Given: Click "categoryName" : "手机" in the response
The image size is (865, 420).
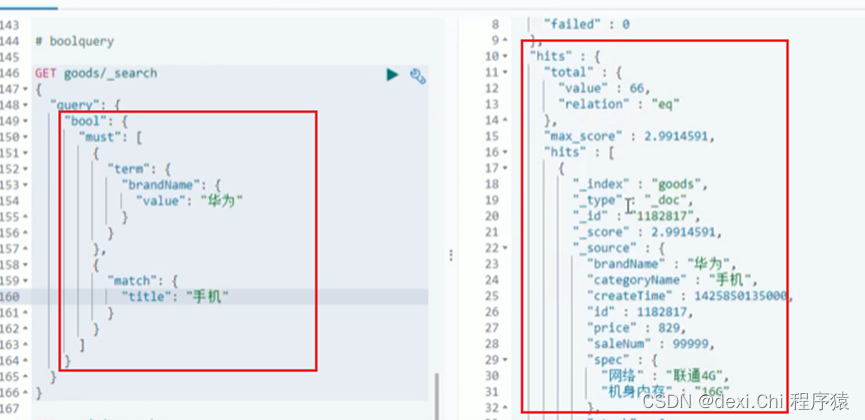Looking at the screenshot, I should click(x=672, y=280).
